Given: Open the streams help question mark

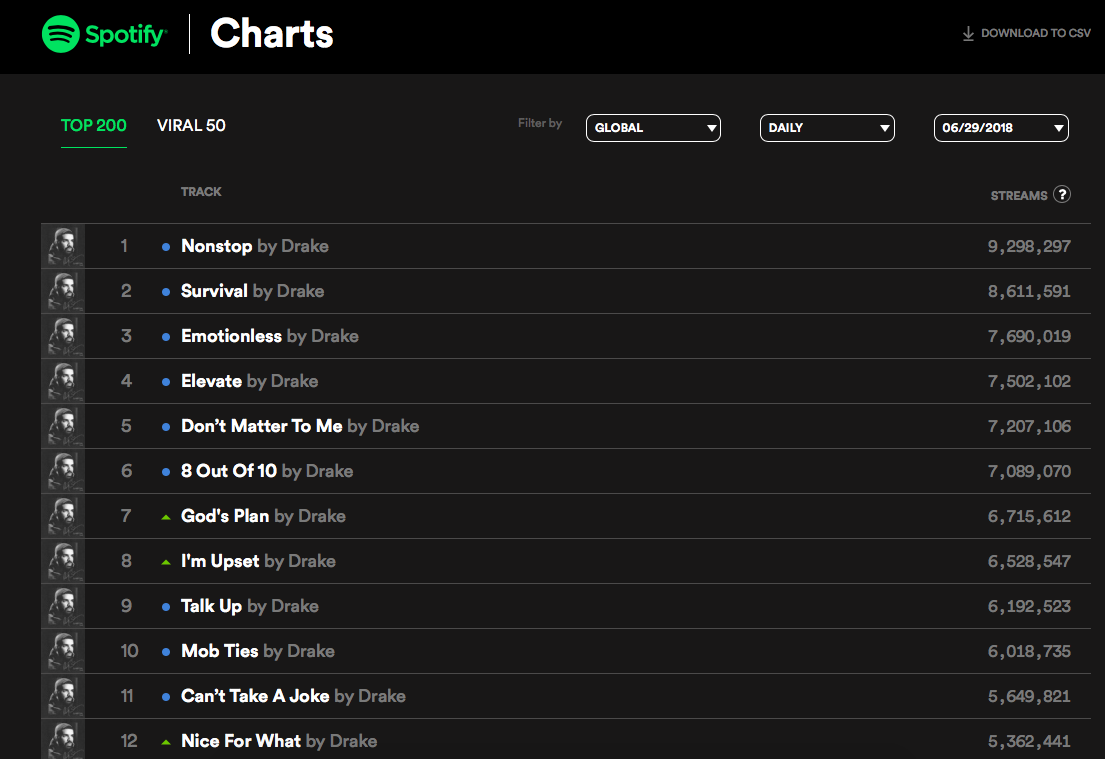Looking at the screenshot, I should click(x=1062, y=195).
